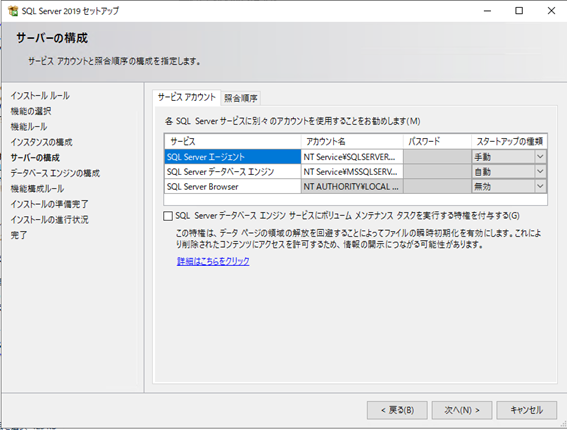567x430 pixels.
Task: Select 完了 step in sidebar
Action: 18,235
